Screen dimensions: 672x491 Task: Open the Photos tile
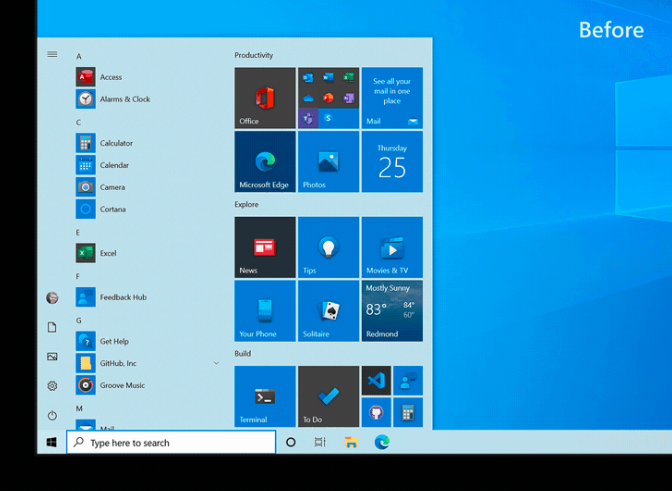tap(328, 162)
